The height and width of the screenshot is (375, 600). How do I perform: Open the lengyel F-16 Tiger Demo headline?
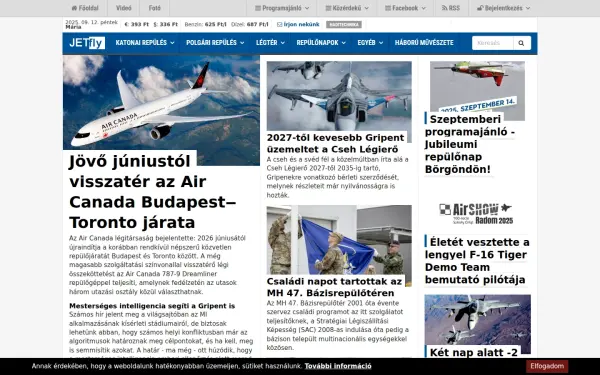point(477,261)
